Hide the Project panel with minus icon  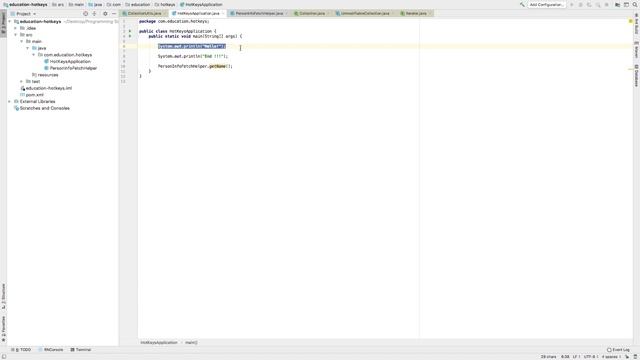point(114,13)
